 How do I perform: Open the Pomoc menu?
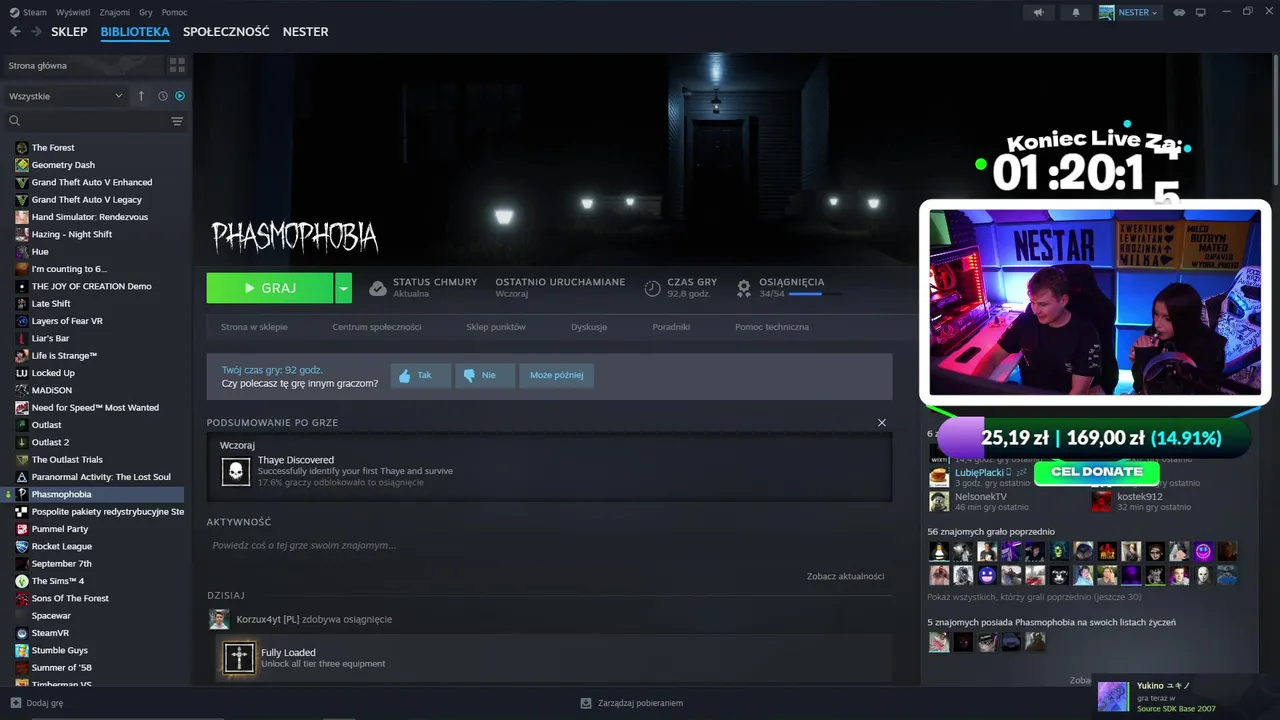pos(174,12)
